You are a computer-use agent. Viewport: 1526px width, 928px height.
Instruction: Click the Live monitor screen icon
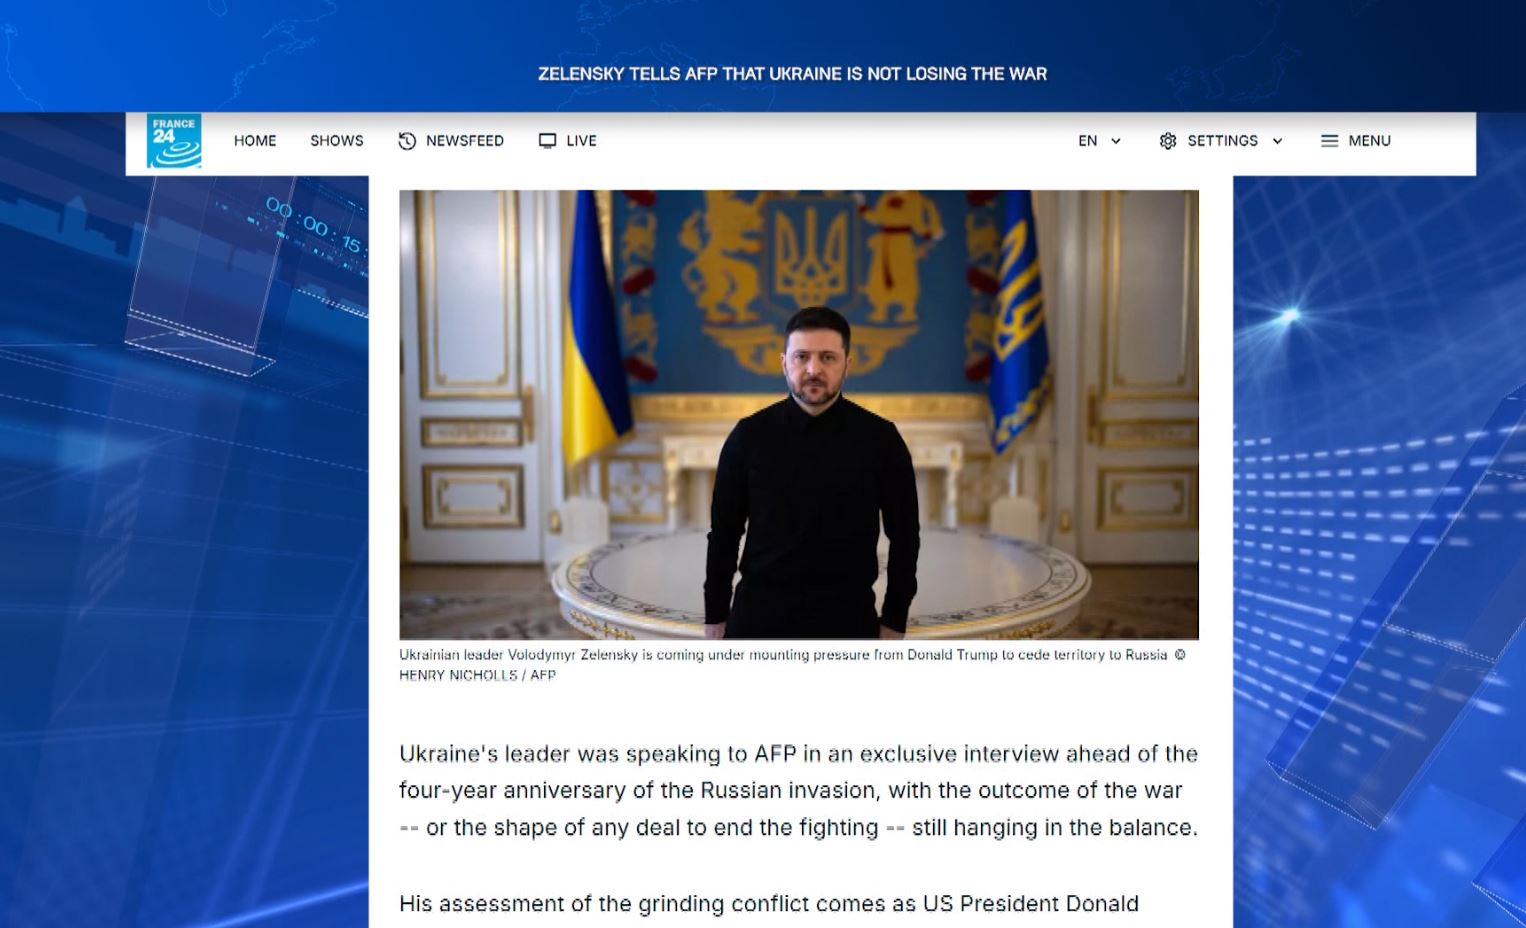pyautogui.click(x=547, y=141)
